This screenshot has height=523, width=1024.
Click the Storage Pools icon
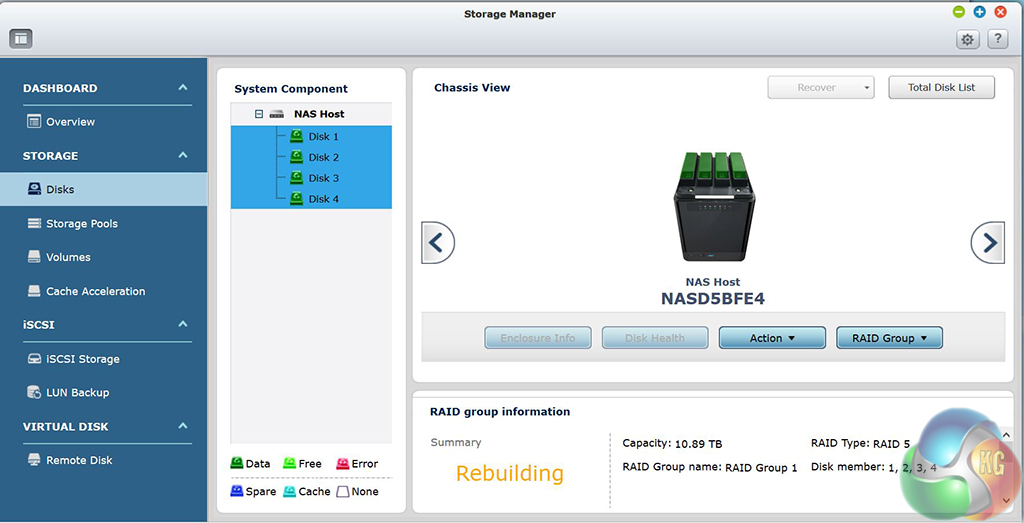coord(34,223)
